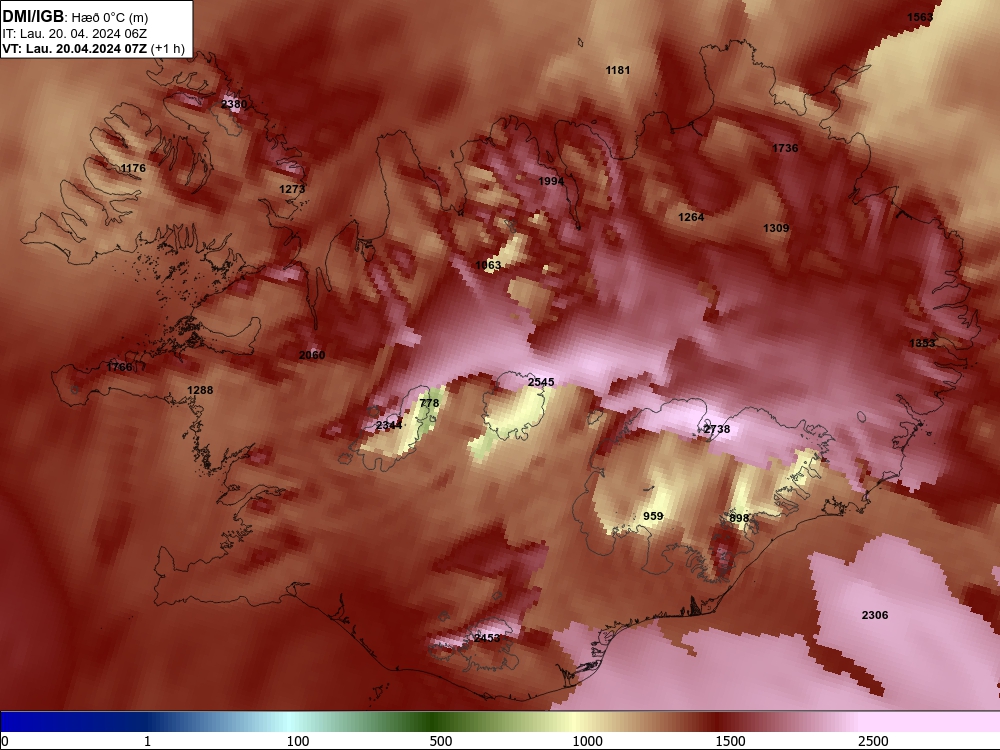Click the legend tick label 500

[x=441, y=741]
